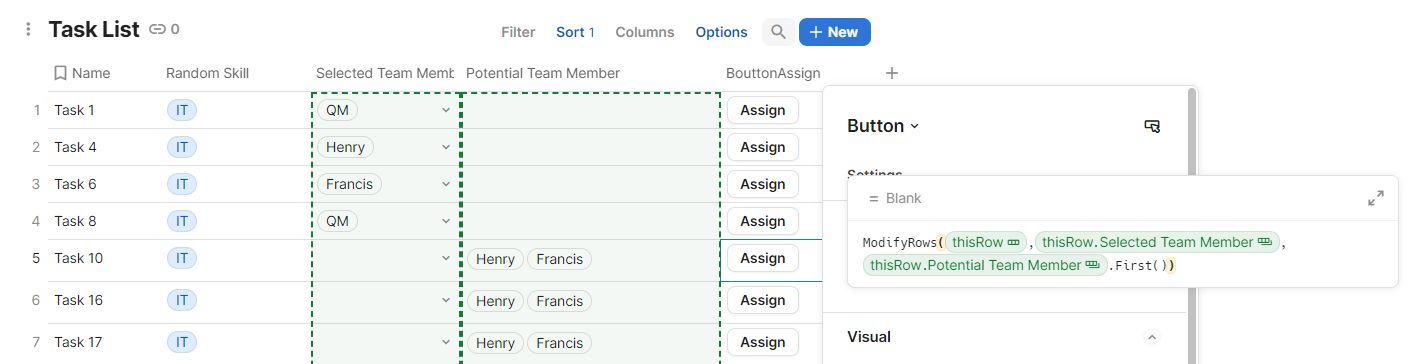Select the Francis chip in Task 6 row
This screenshot has height=364, width=1419.
349,184
